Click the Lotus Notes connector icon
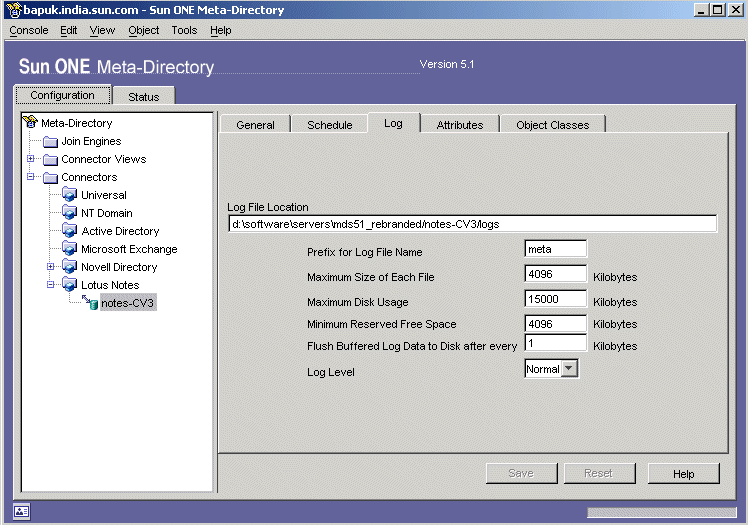This screenshot has height=525, width=748. click(x=70, y=285)
